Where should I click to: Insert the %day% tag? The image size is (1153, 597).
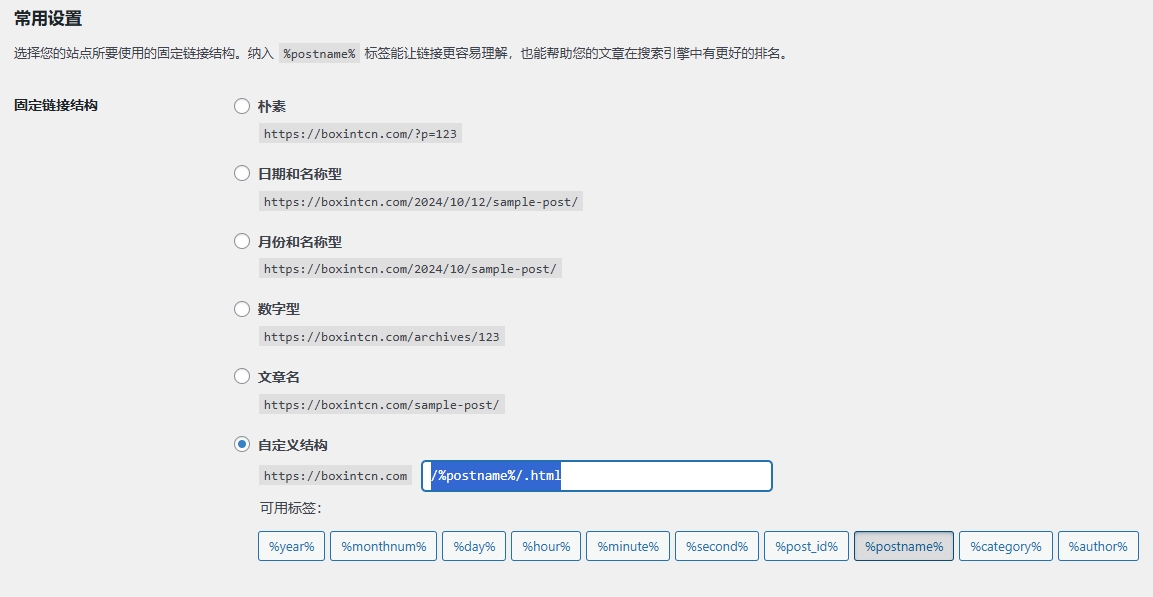coord(473,546)
